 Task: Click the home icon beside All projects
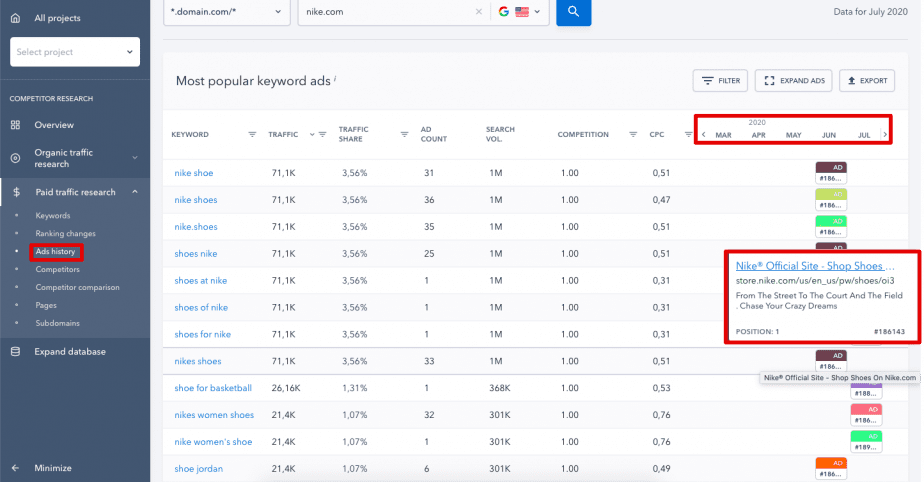click(x=15, y=18)
